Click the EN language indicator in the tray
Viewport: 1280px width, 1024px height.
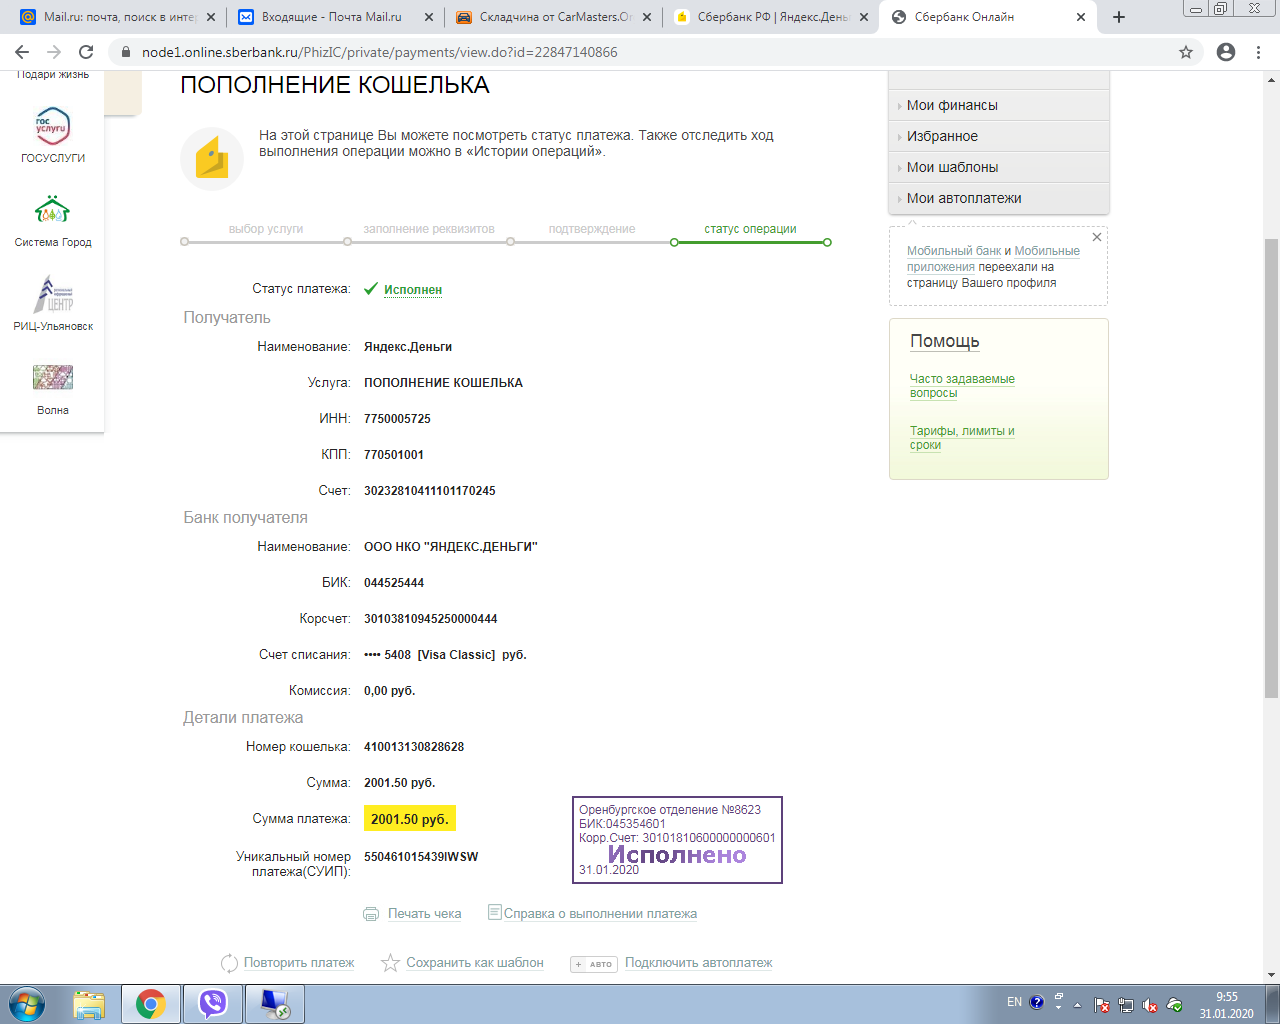pyautogui.click(x=1014, y=1002)
